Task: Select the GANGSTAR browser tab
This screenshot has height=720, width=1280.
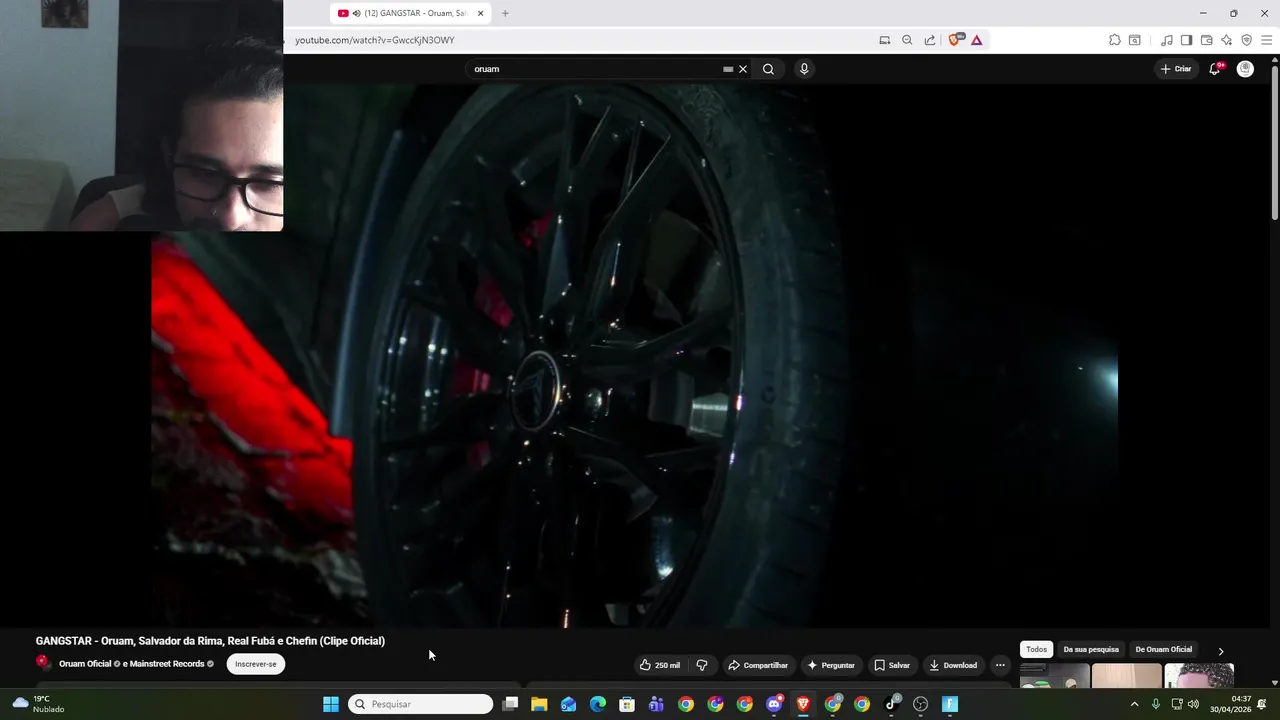Action: 410,13
